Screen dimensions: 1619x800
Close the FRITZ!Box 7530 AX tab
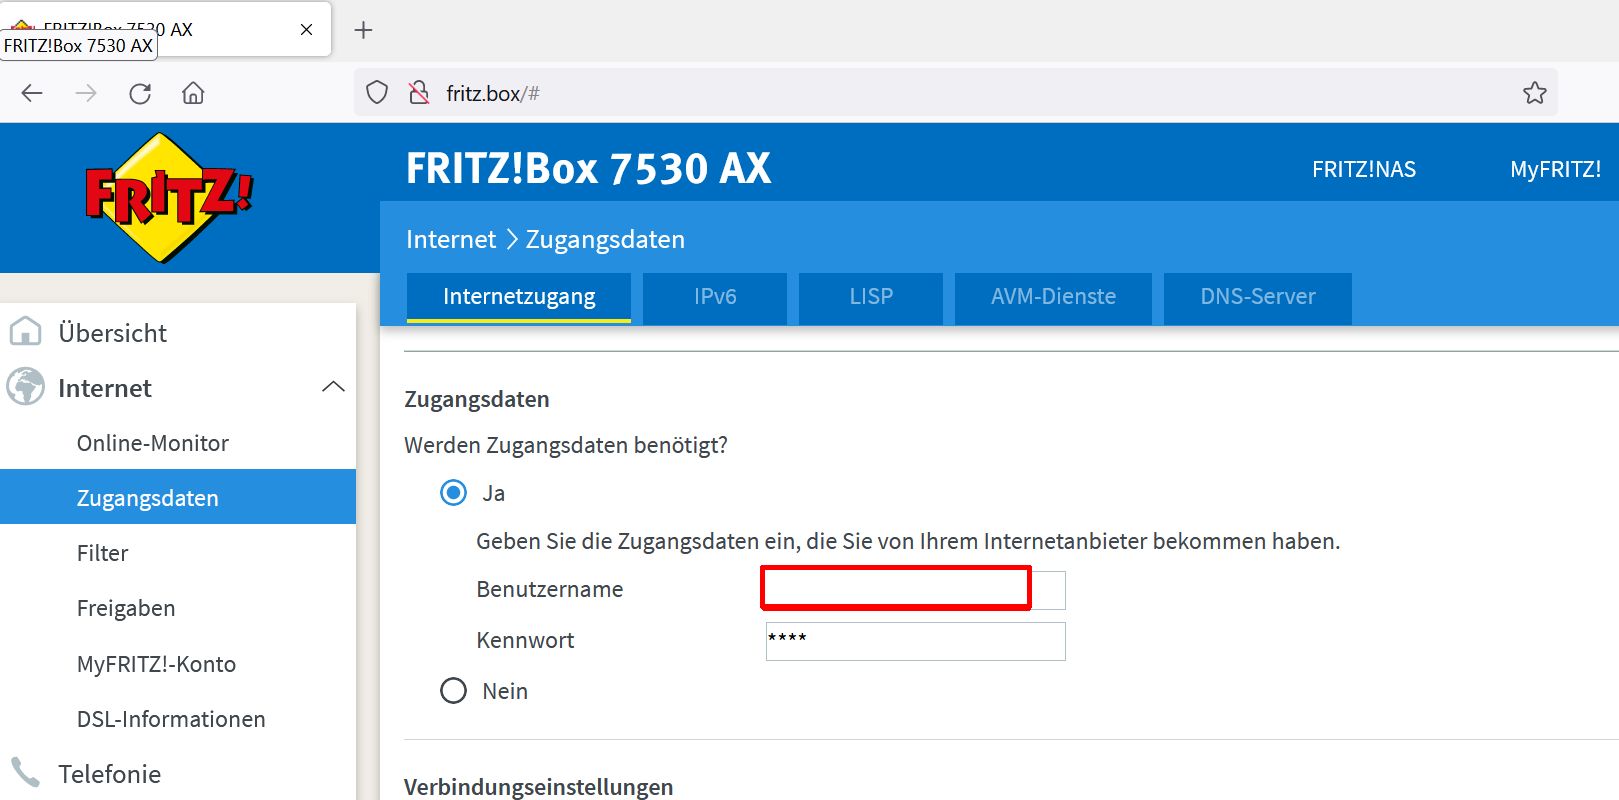pyautogui.click(x=306, y=29)
